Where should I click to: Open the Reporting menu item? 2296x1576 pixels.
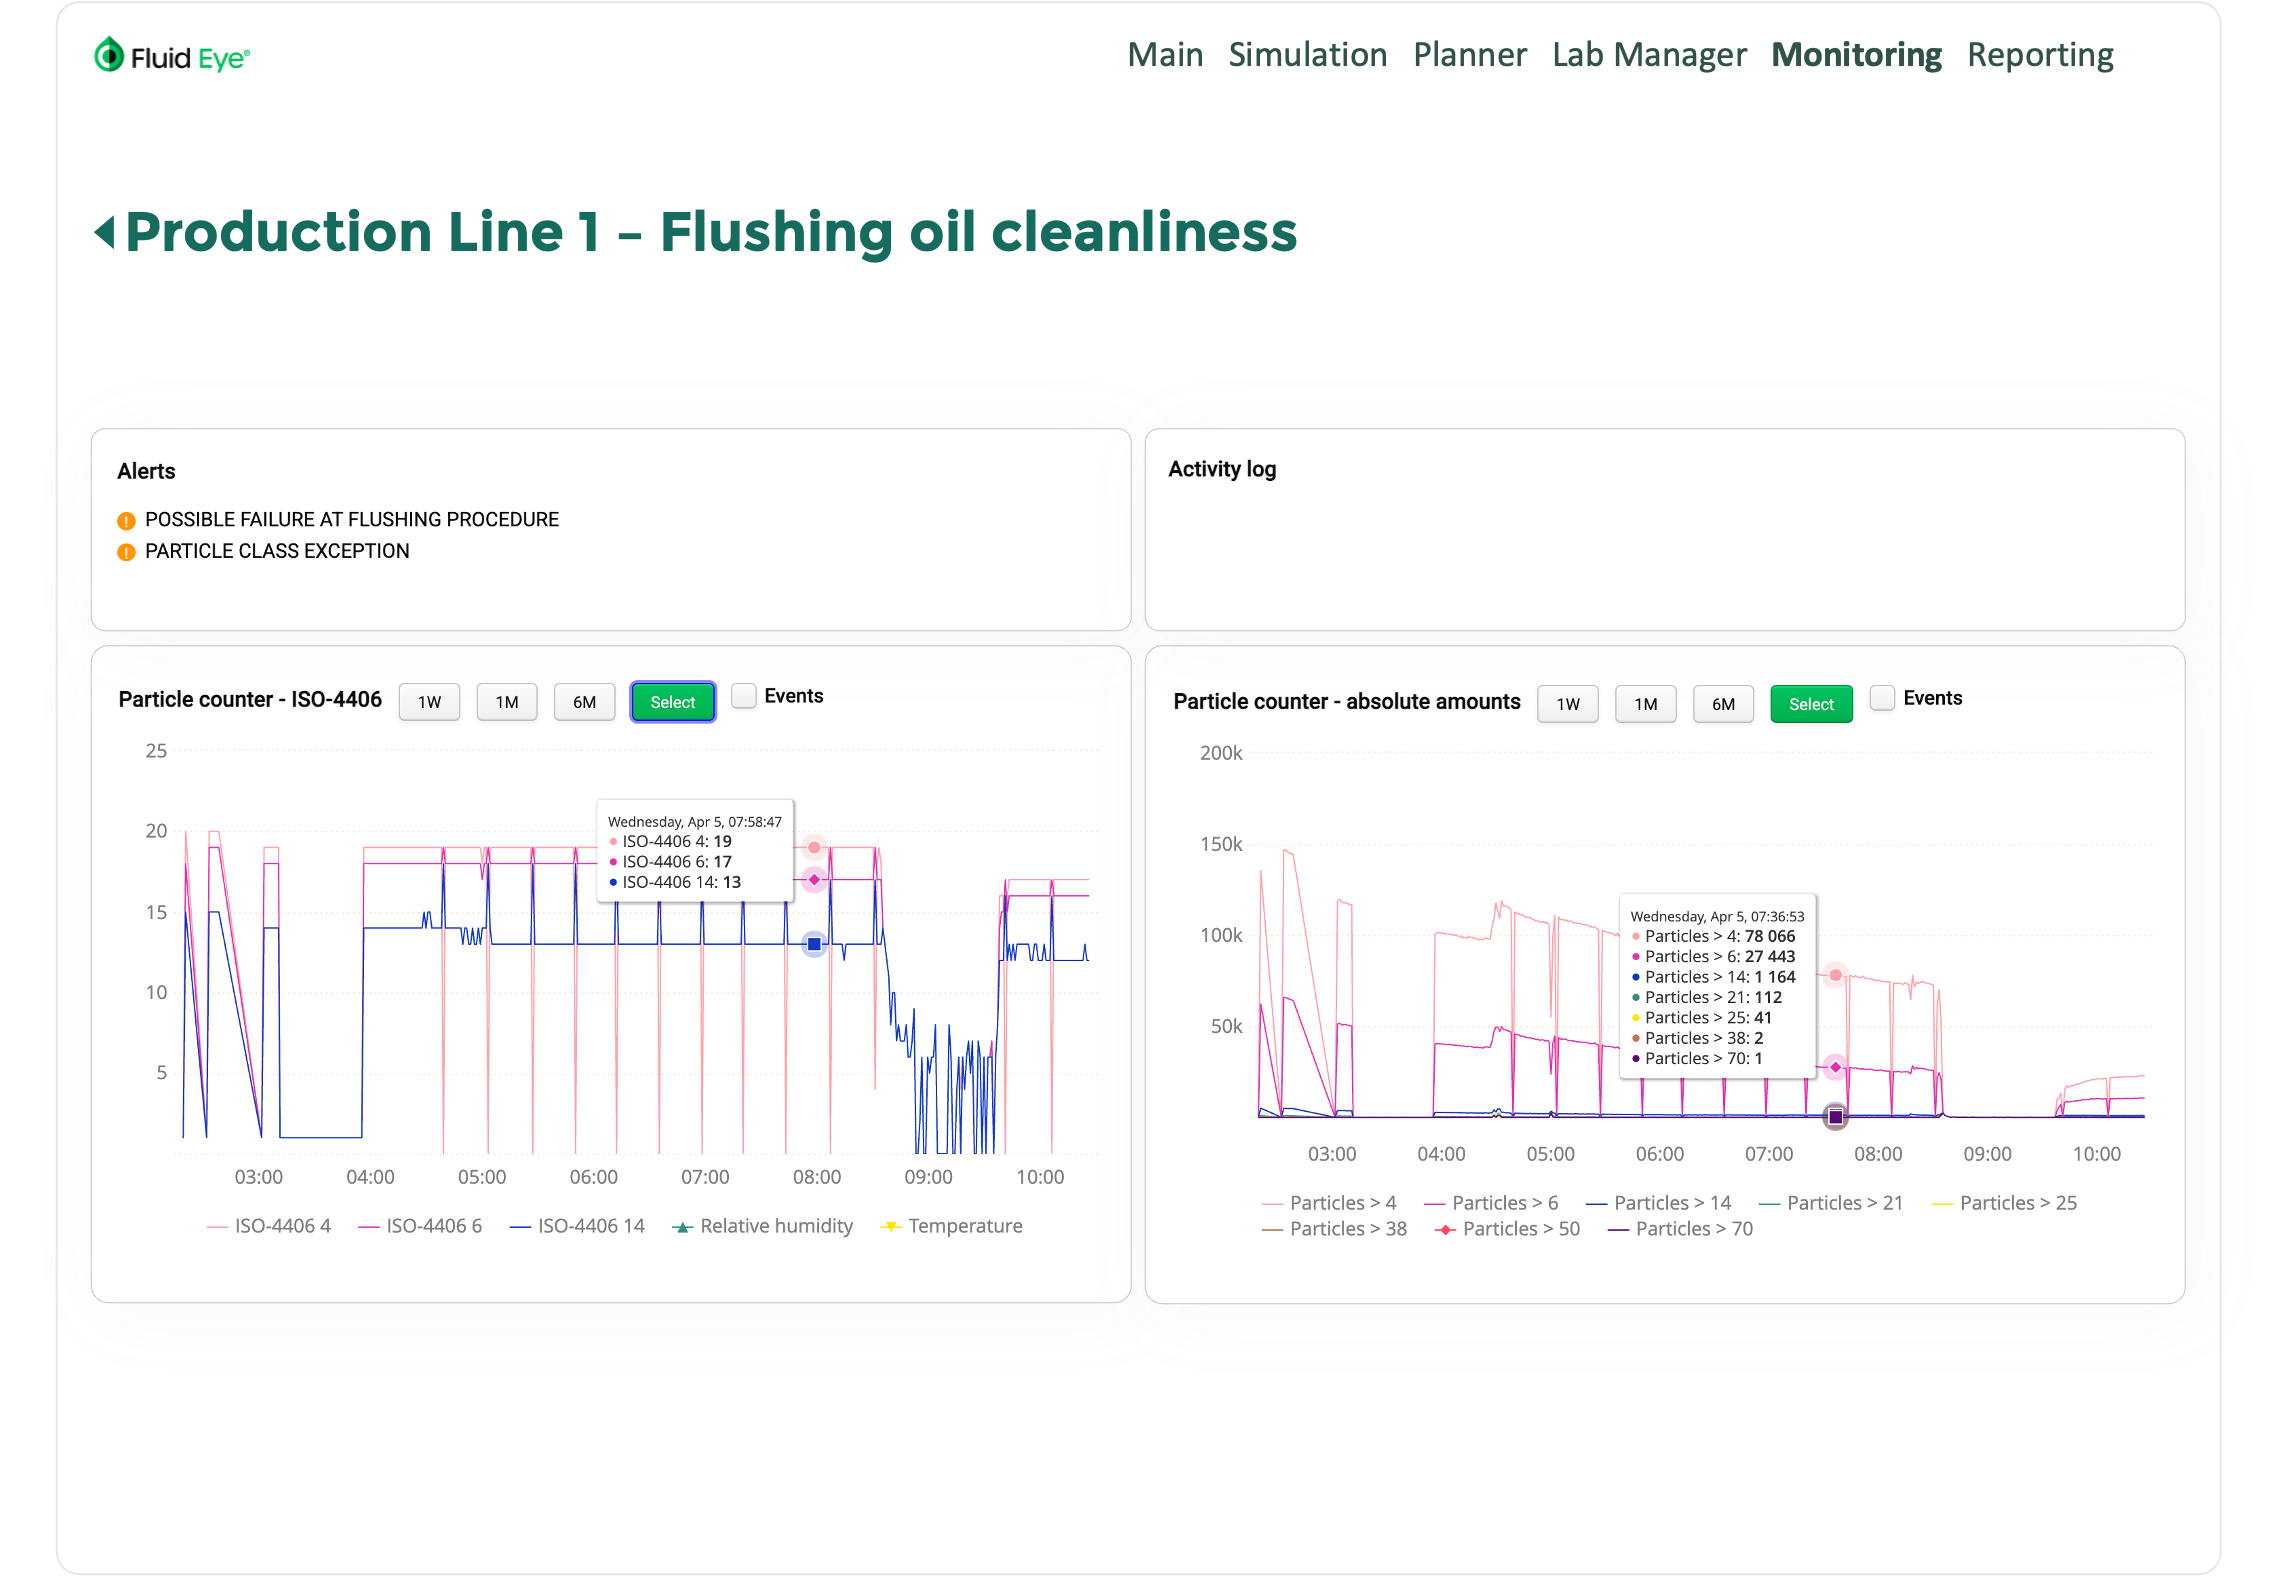(2040, 55)
